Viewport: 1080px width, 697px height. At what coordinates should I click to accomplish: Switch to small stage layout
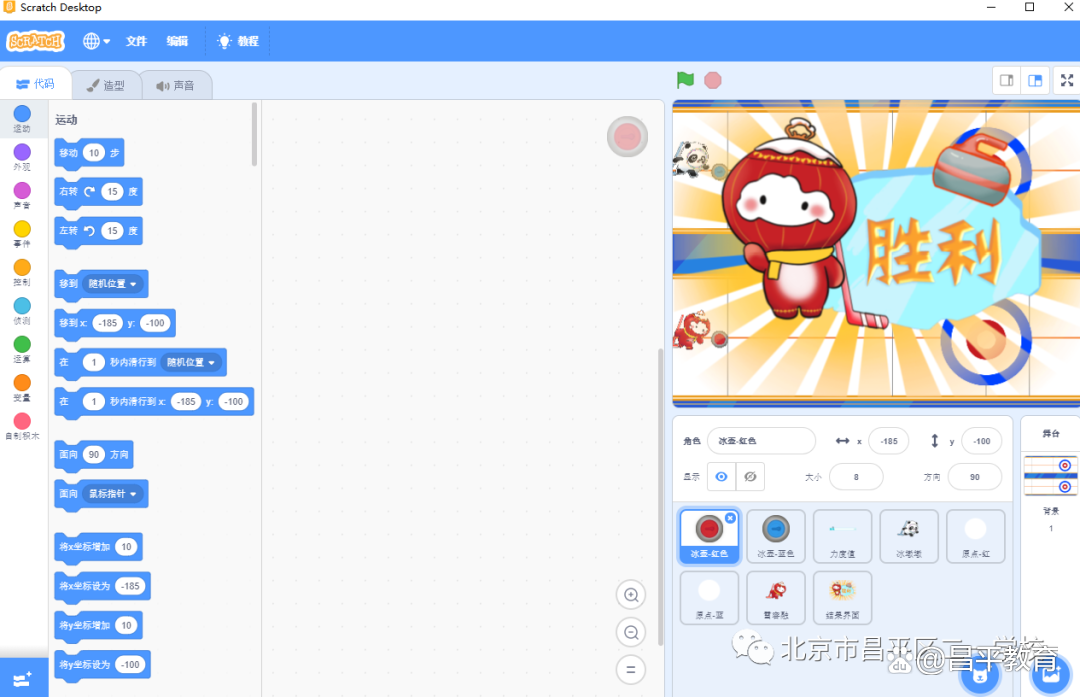pos(1006,81)
